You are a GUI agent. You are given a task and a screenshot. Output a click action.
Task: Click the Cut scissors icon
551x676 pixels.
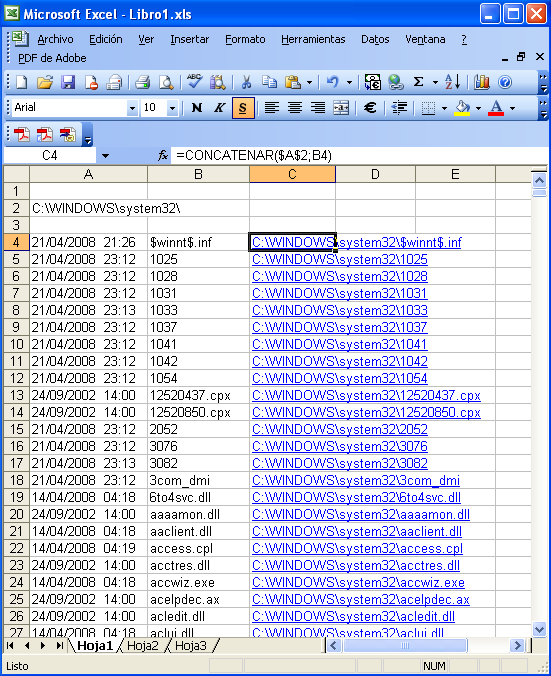[x=246, y=82]
